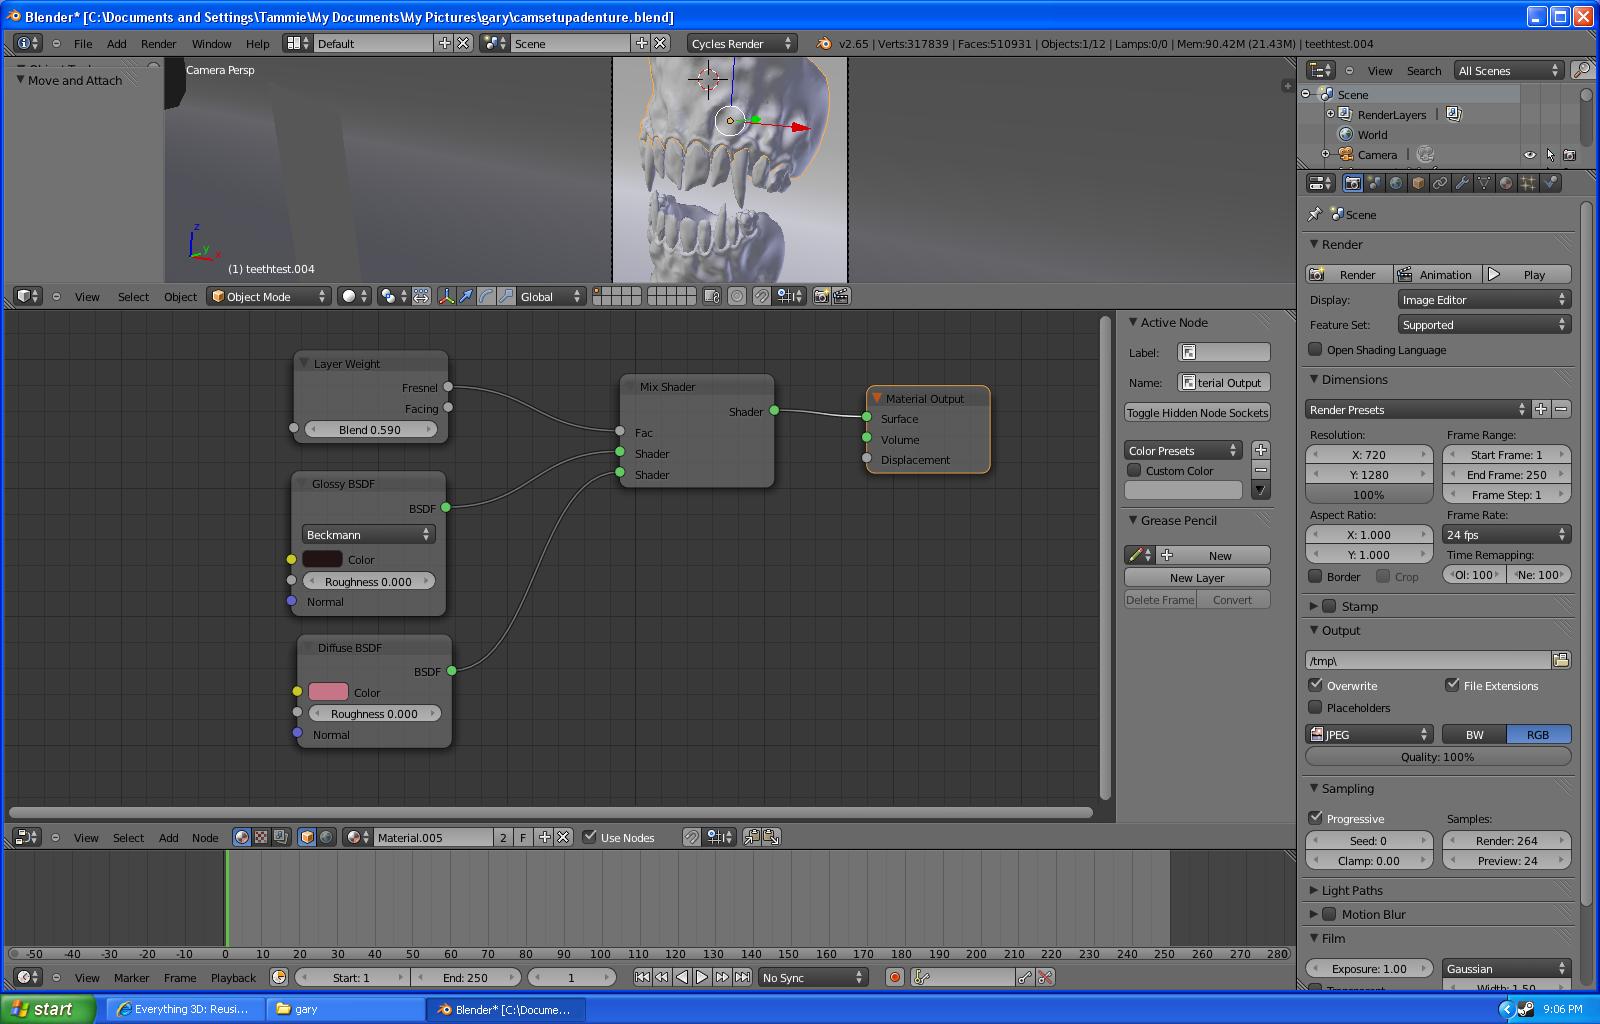Open the Particles tab (sparkles icon)
The image size is (1600, 1024).
click(1528, 183)
